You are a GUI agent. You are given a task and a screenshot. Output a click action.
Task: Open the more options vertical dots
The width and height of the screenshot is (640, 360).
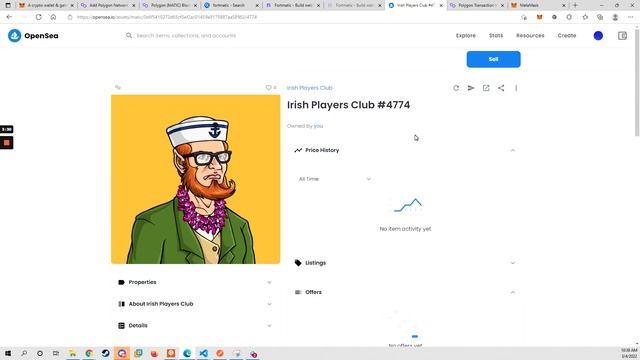click(516, 88)
